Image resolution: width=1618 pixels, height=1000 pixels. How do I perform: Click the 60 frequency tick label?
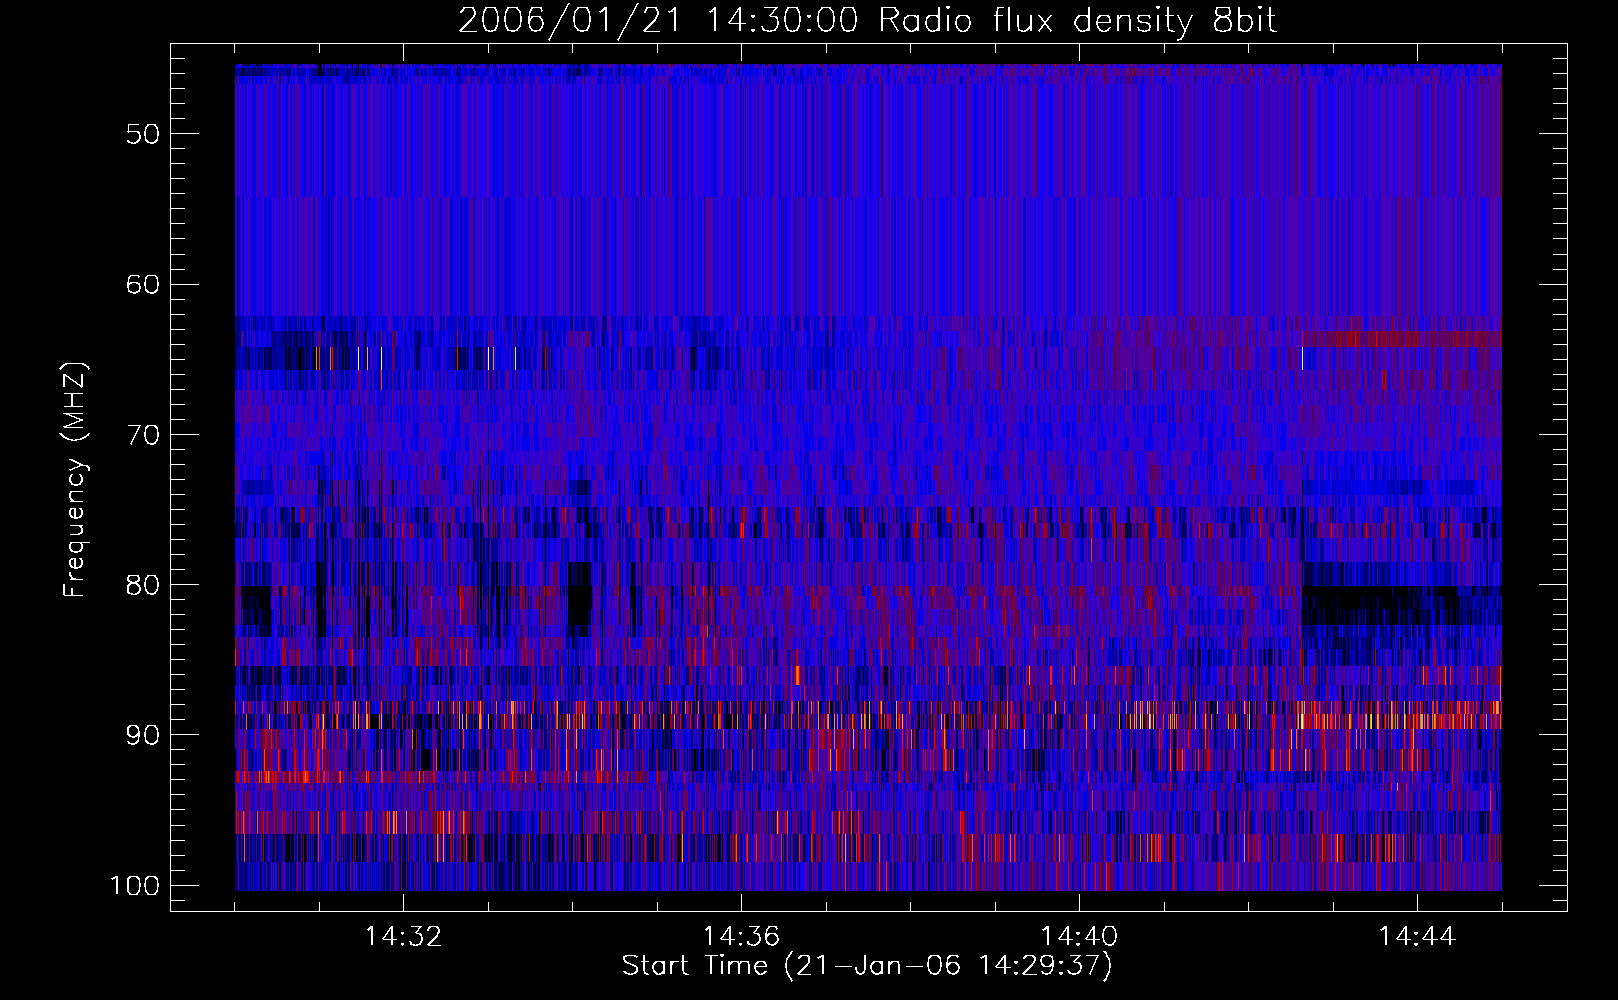point(143,284)
